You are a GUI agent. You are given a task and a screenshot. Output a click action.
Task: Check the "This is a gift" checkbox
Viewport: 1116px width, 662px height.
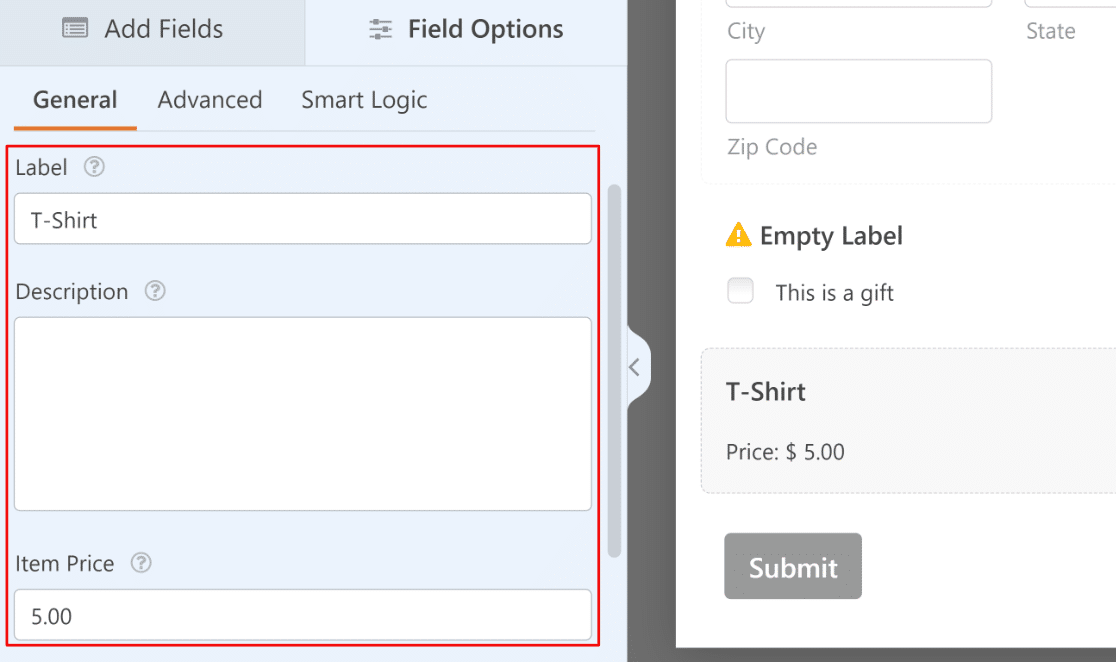point(740,290)
